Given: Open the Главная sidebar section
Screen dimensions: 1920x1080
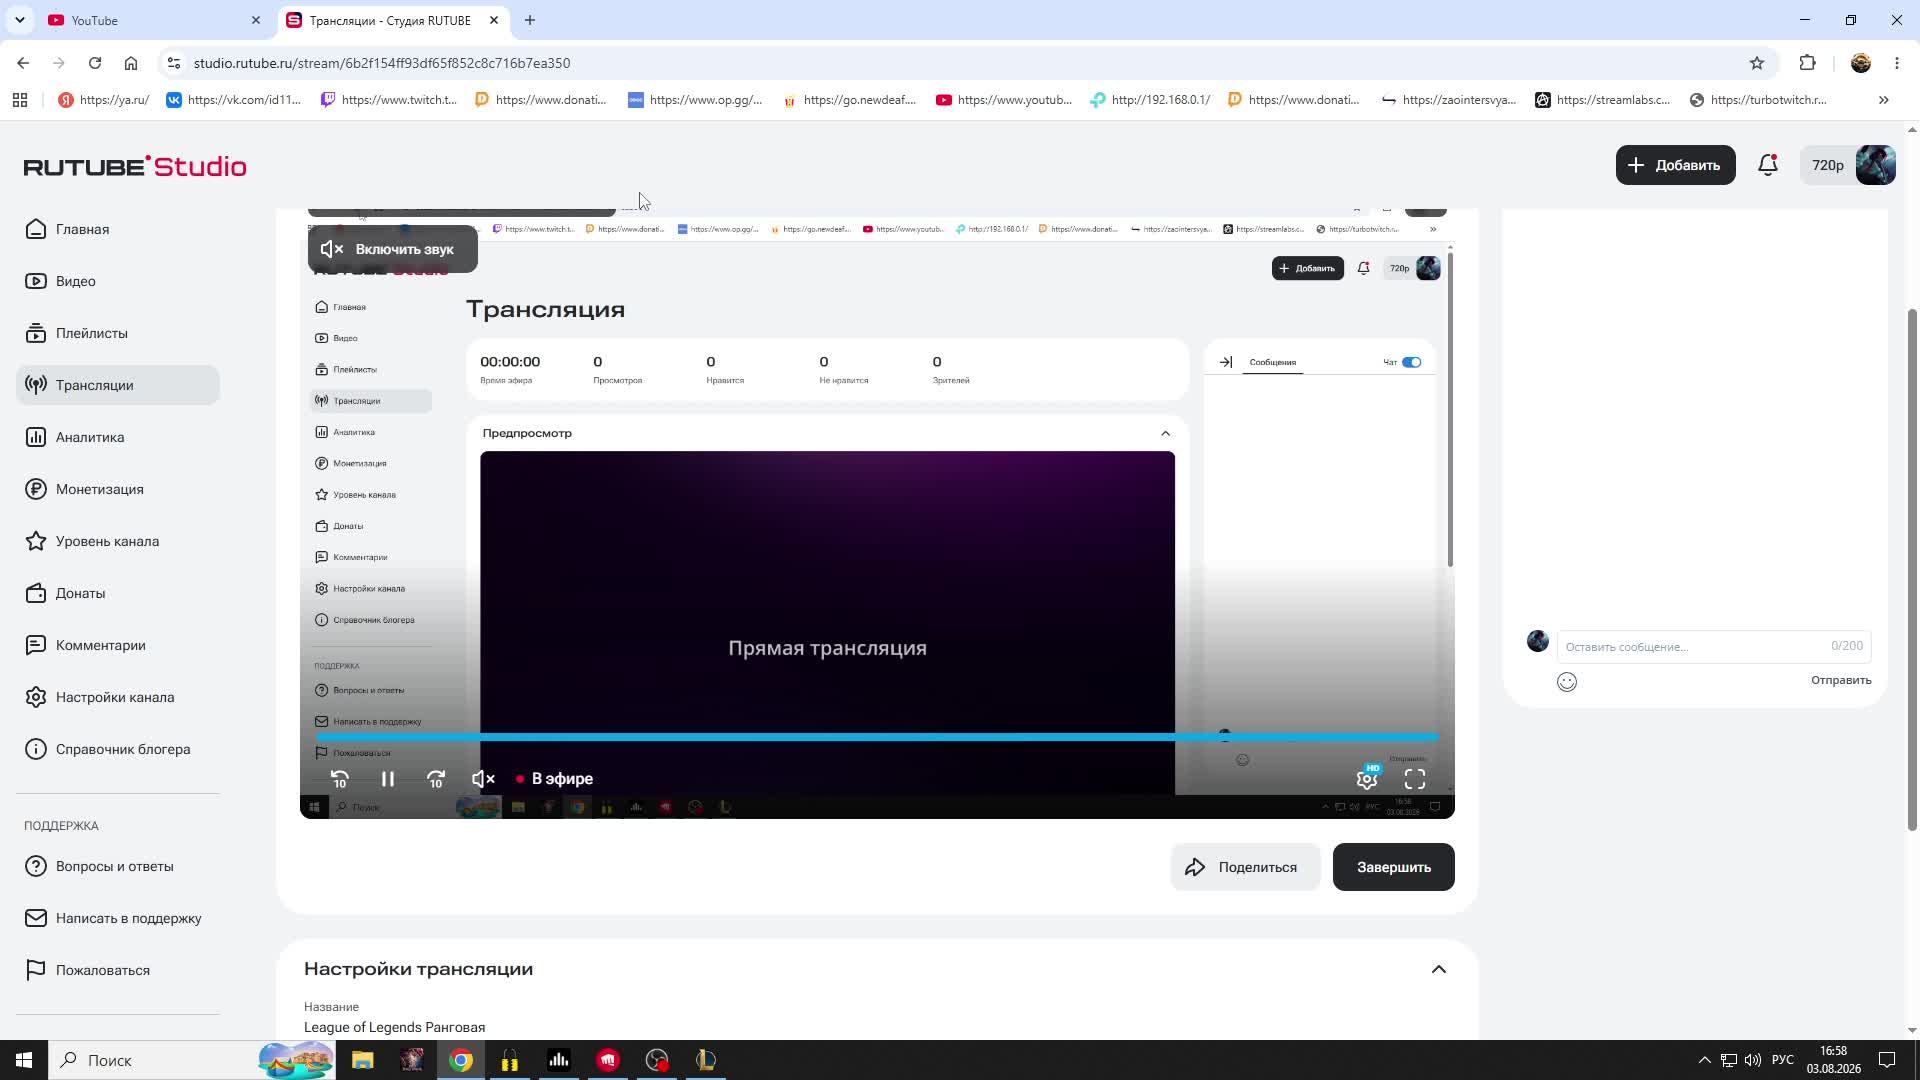Looking at the screenshot, I should 118,229.
